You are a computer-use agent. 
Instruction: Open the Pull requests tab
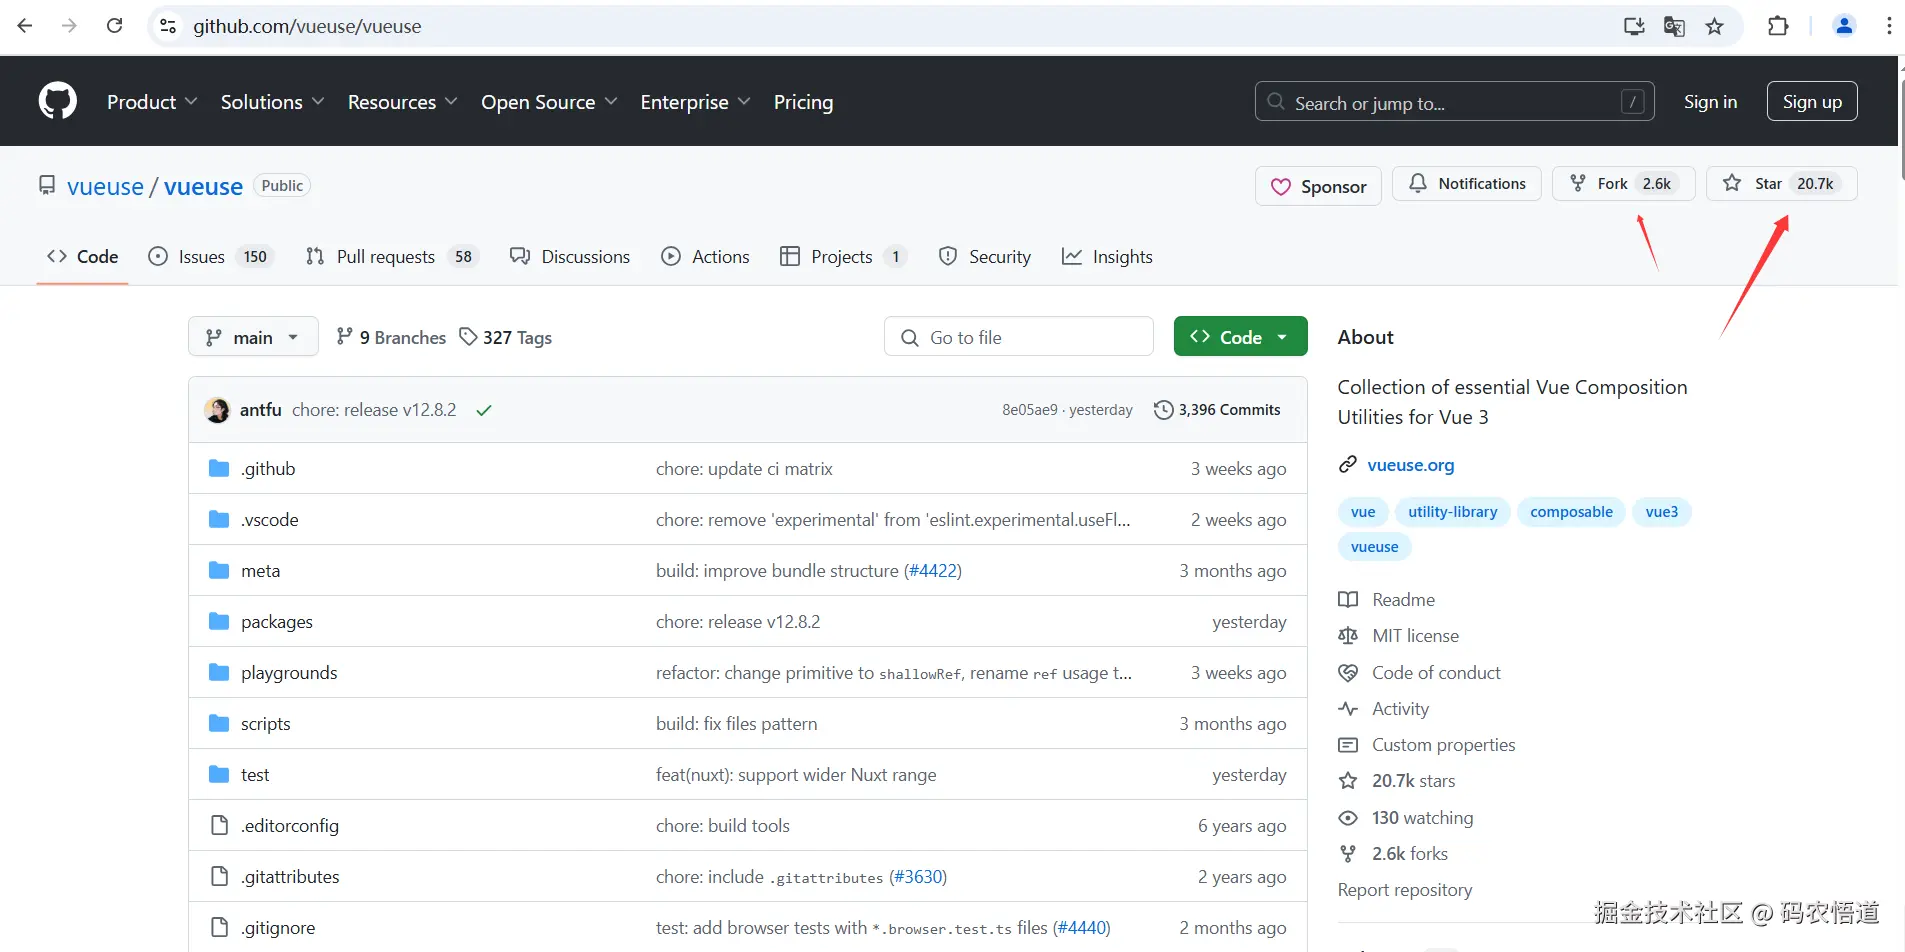click(392, 257)
